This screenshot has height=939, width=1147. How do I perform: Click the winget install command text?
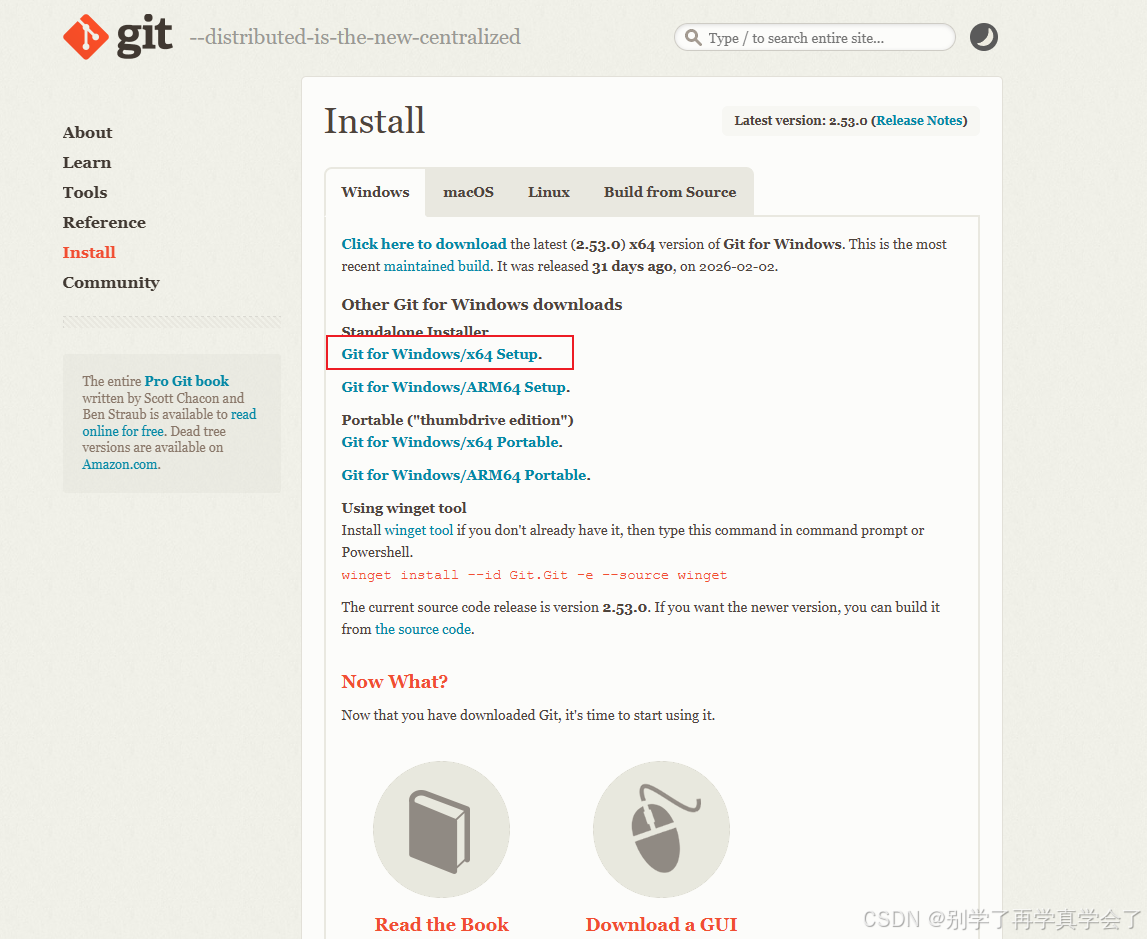tap(534, 575)
